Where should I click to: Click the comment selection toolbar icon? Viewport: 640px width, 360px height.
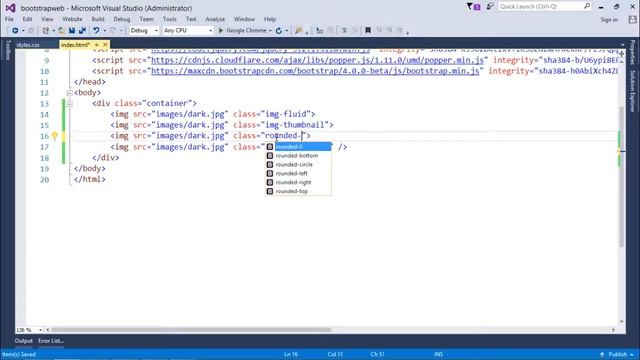[x=344, y=31]
